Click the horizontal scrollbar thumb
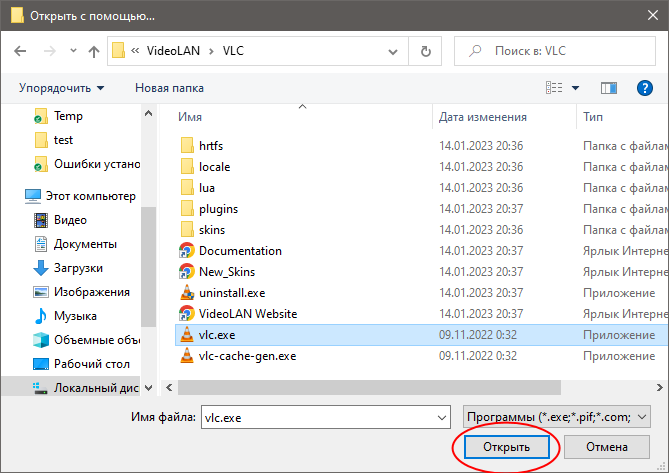 (369, 388)
